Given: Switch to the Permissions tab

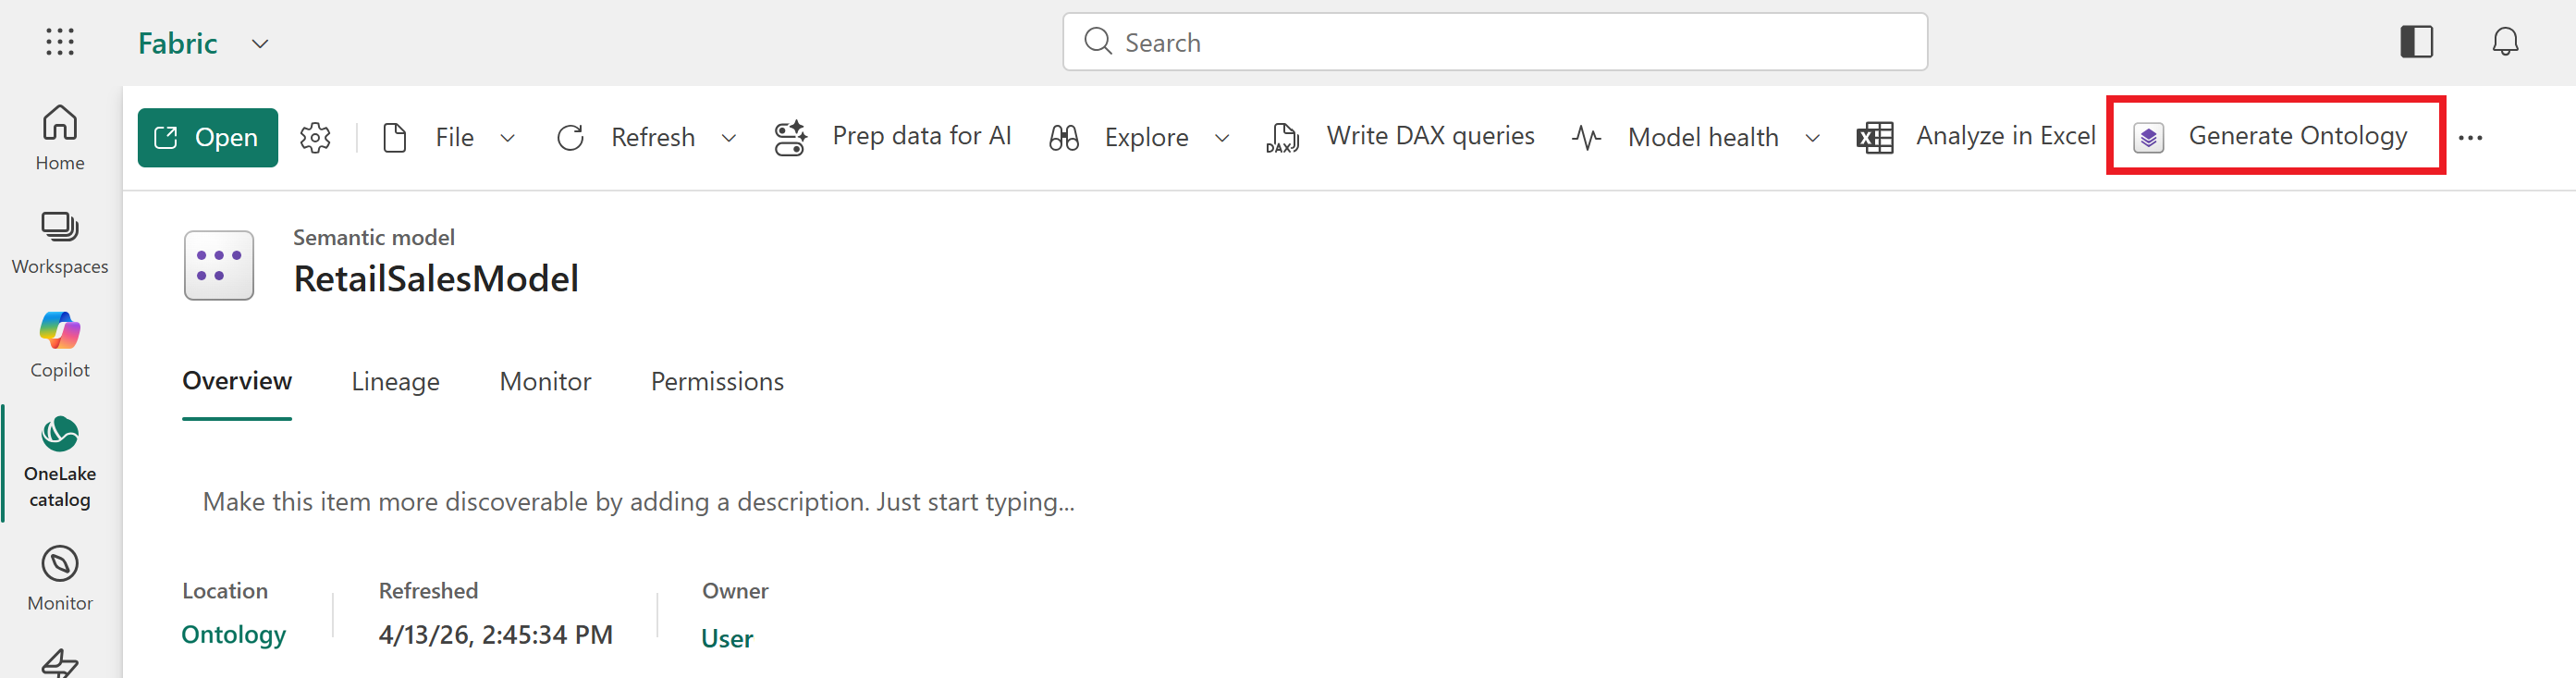Looking at the screenshot, I should (x=717, y=382).
